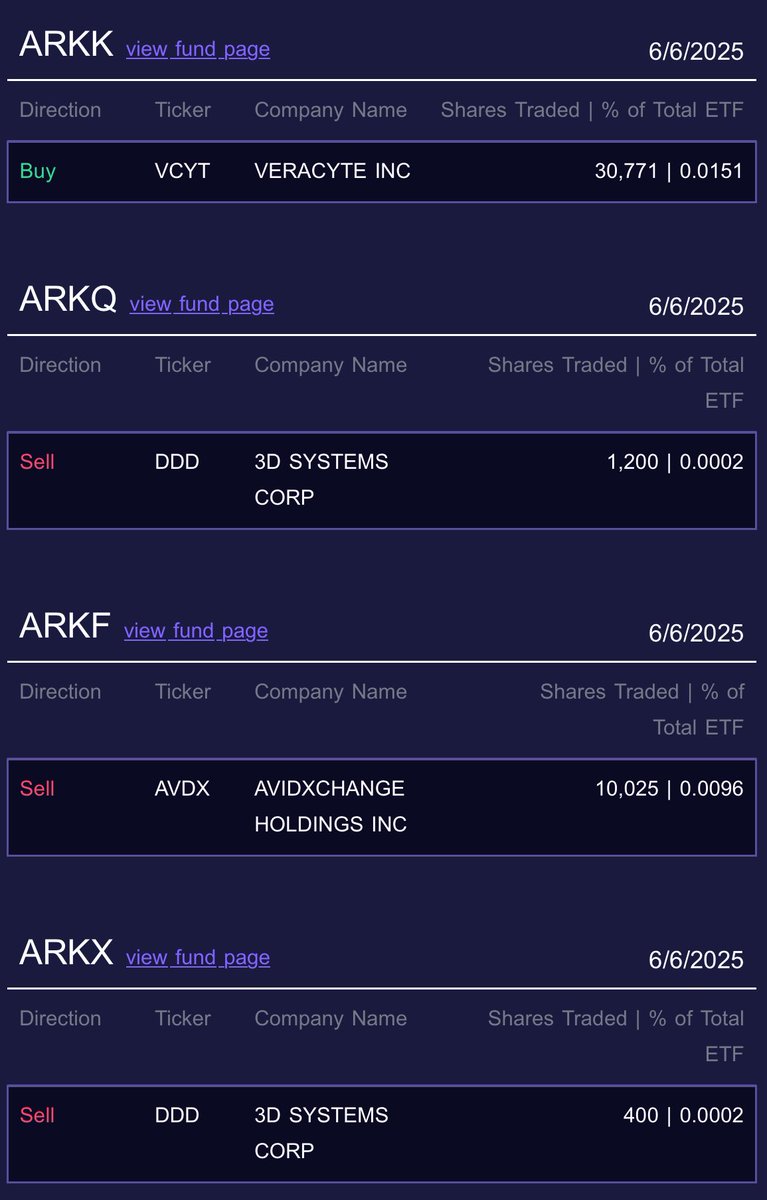Screen dimensions: 767x1200
Task: Click the green Buy label
Action: point(38,171)
